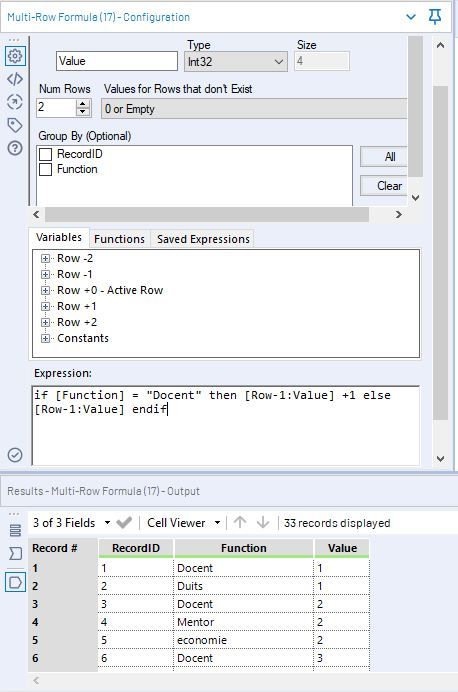Open the Type Int32 dropdown
Viewport: 458px width, 692px height.
[236, 61]
